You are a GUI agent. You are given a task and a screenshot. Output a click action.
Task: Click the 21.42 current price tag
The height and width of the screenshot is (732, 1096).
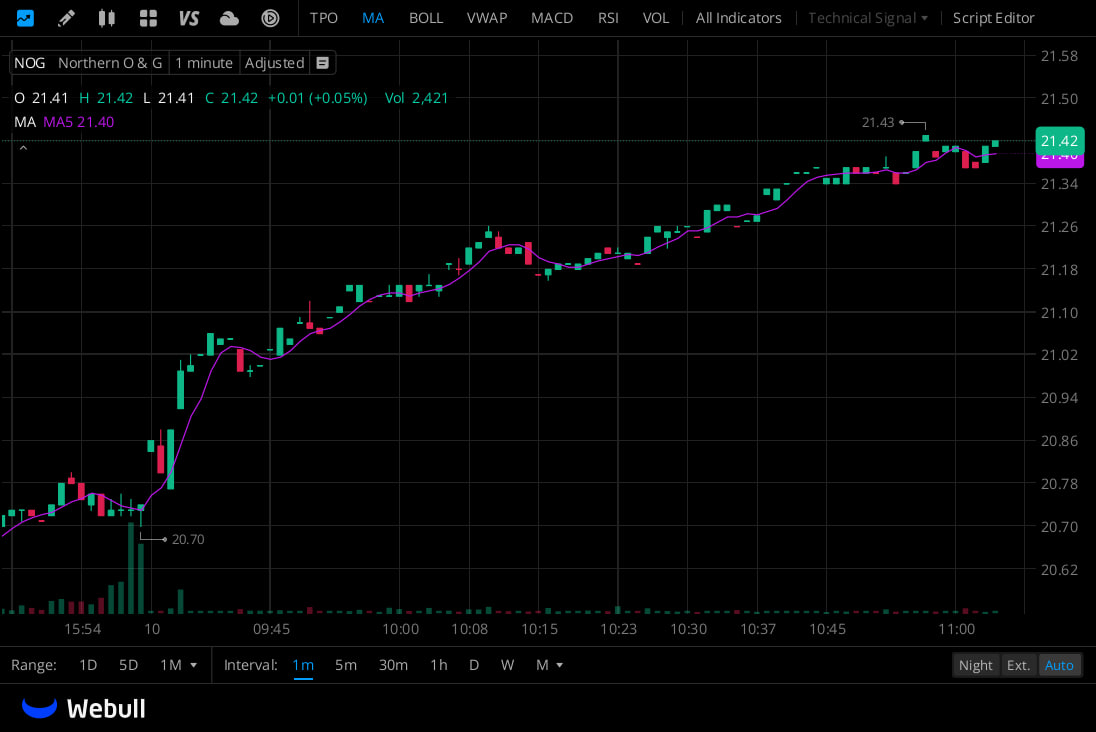tap(1059, 141)
